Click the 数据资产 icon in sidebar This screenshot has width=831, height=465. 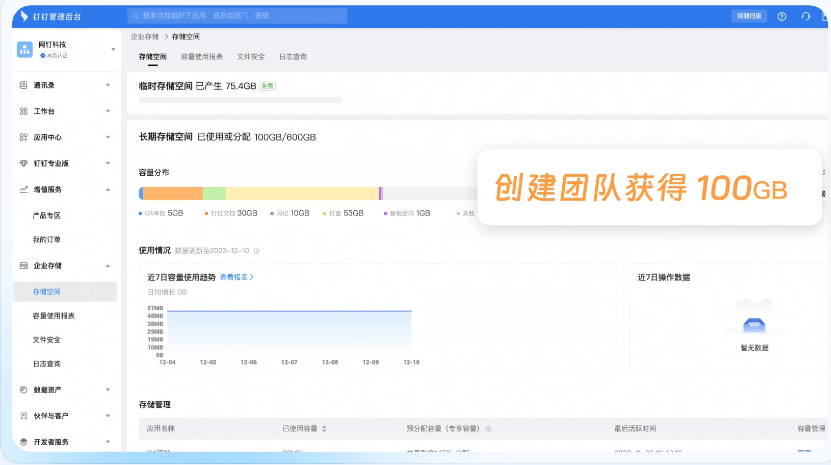coord(23,390)
